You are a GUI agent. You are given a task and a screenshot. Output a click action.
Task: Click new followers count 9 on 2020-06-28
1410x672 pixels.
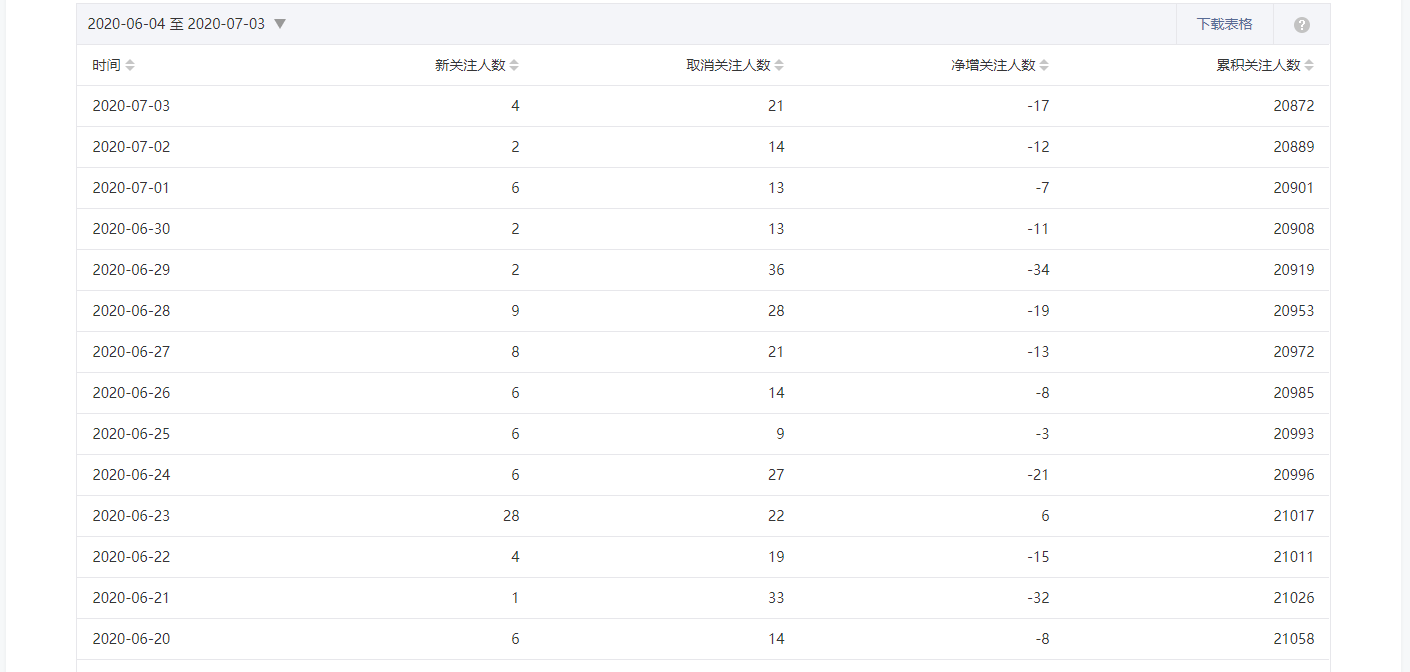pyautogui.click(x=515, y=311)
